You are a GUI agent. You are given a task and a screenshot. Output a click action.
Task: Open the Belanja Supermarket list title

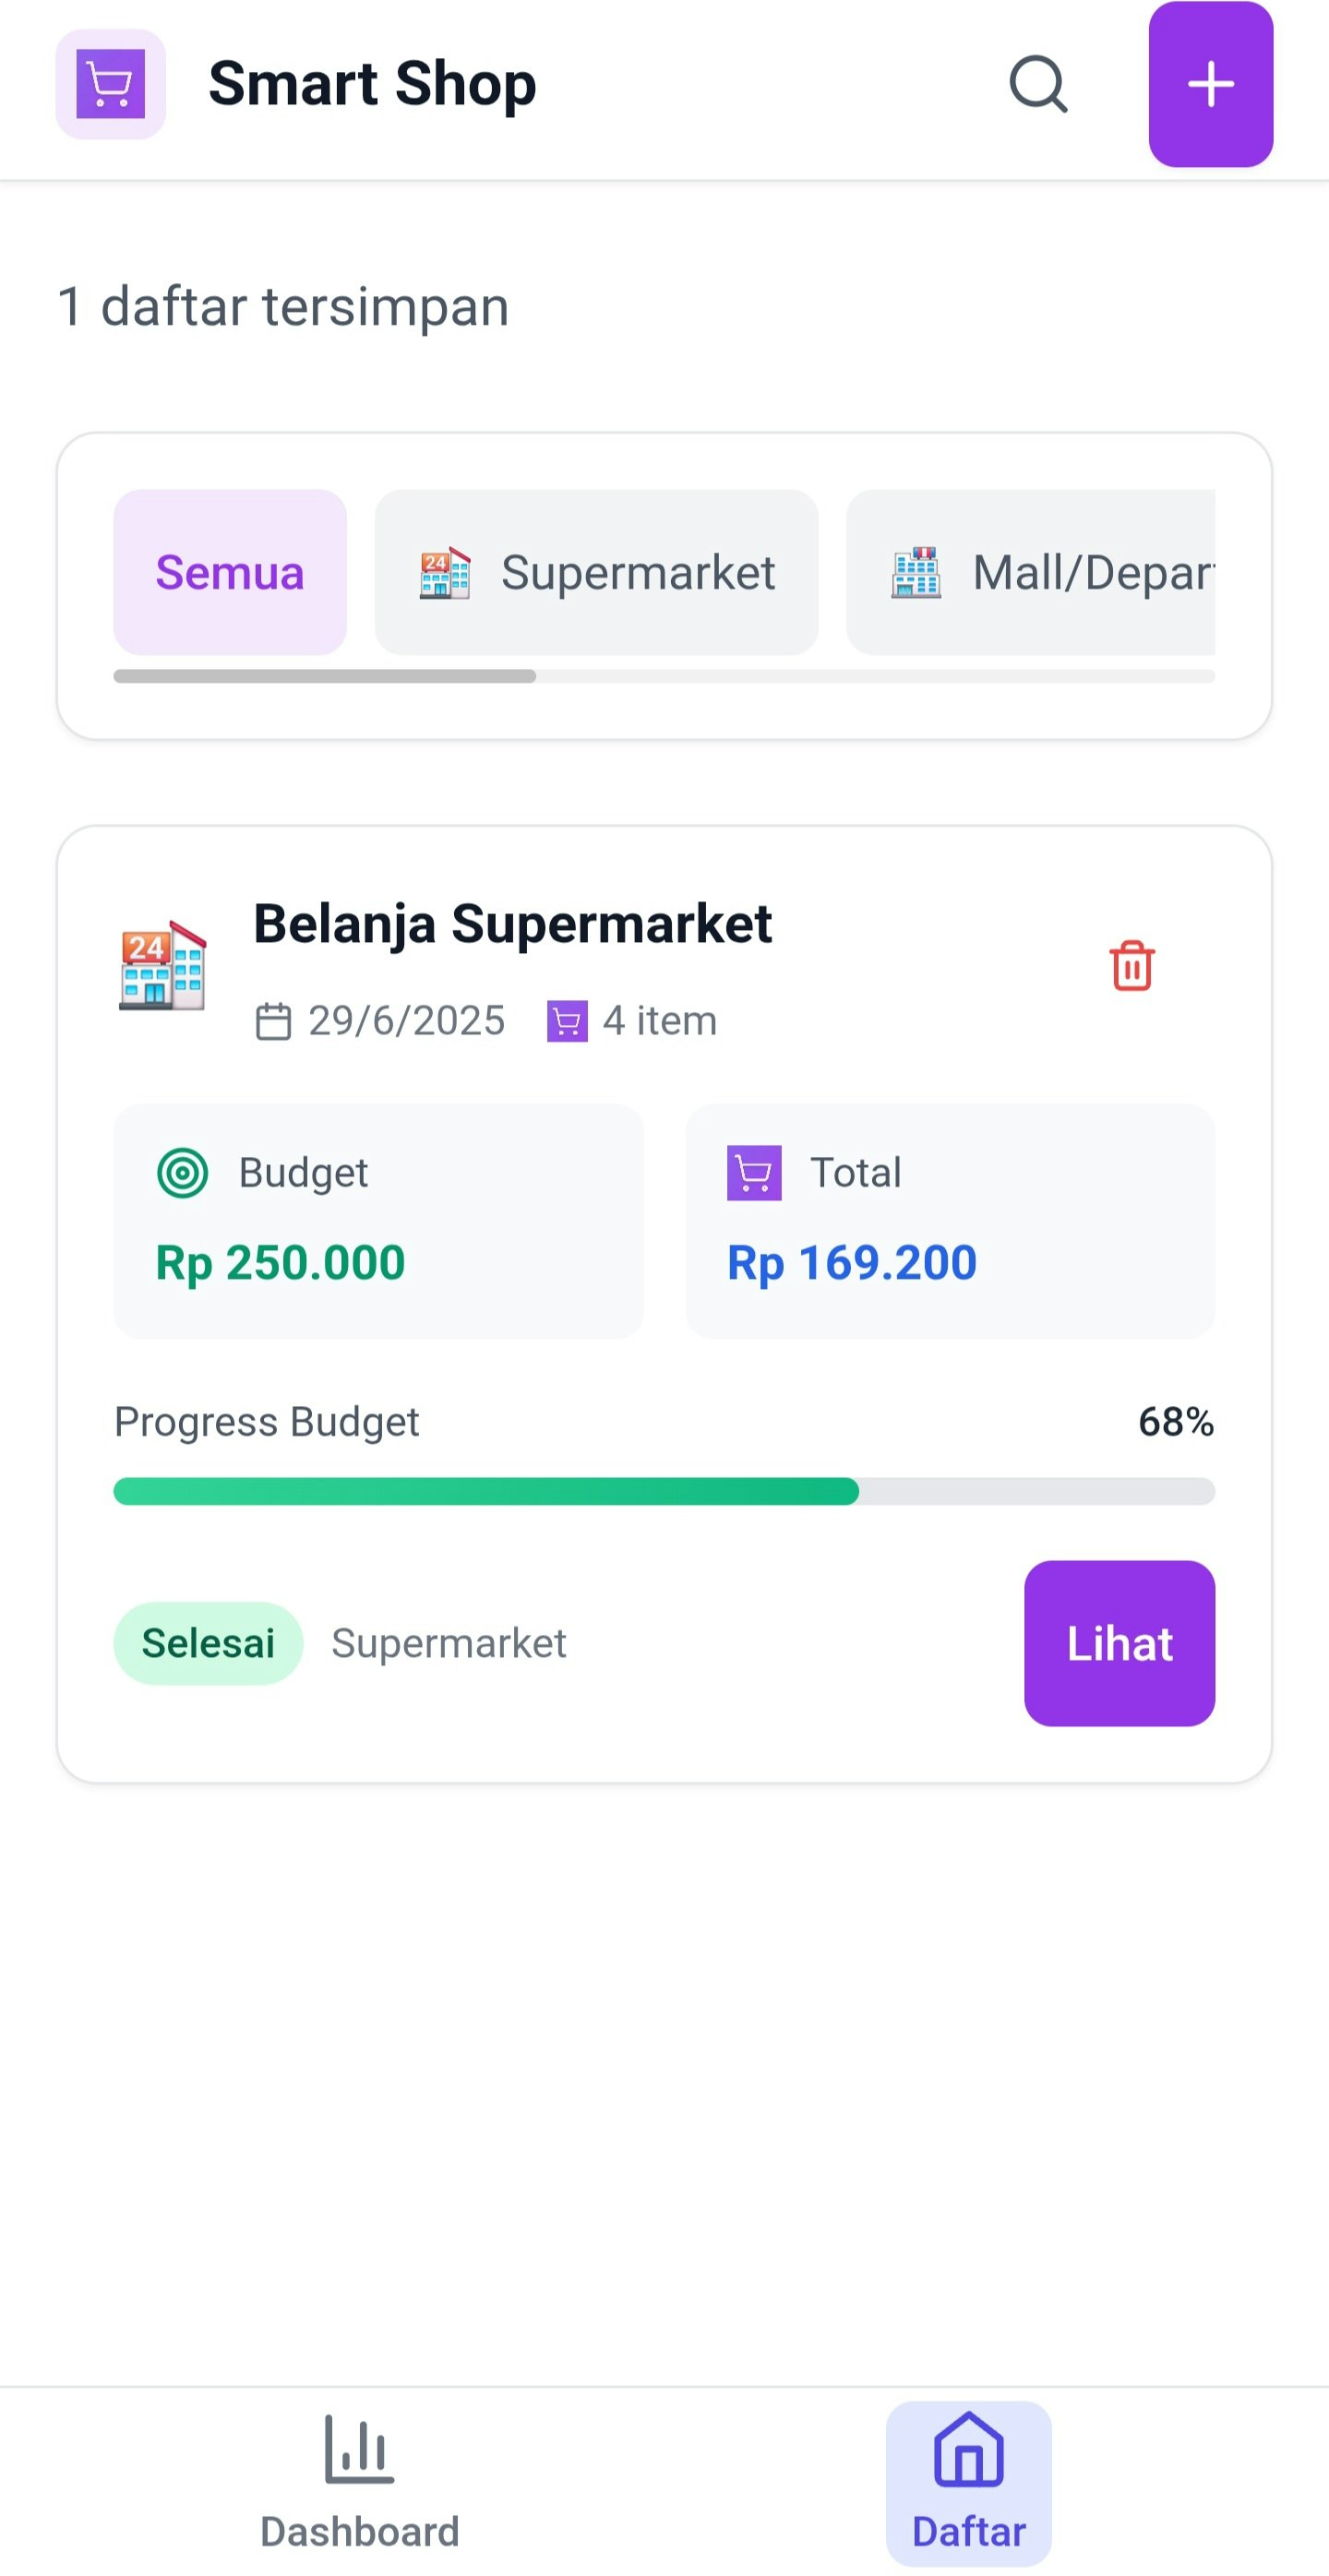point(512,922)
